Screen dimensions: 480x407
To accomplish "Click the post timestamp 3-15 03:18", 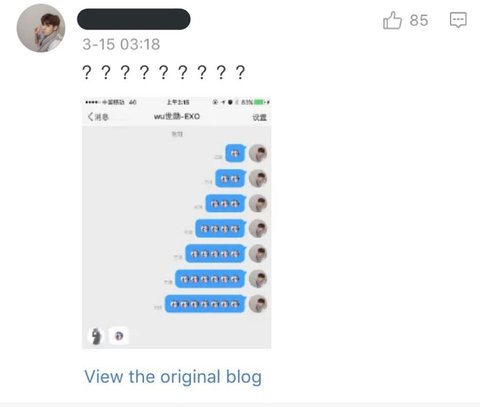I will click(121, 44).
